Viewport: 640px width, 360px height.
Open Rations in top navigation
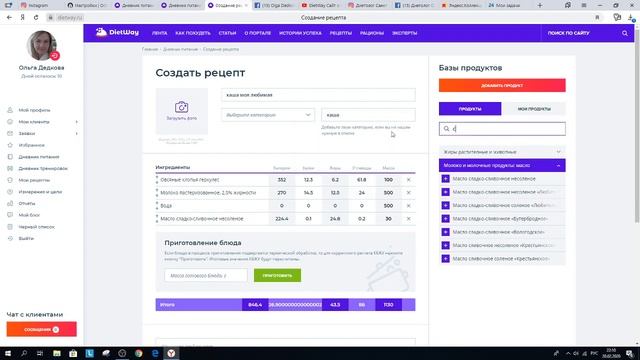point(371,33)
